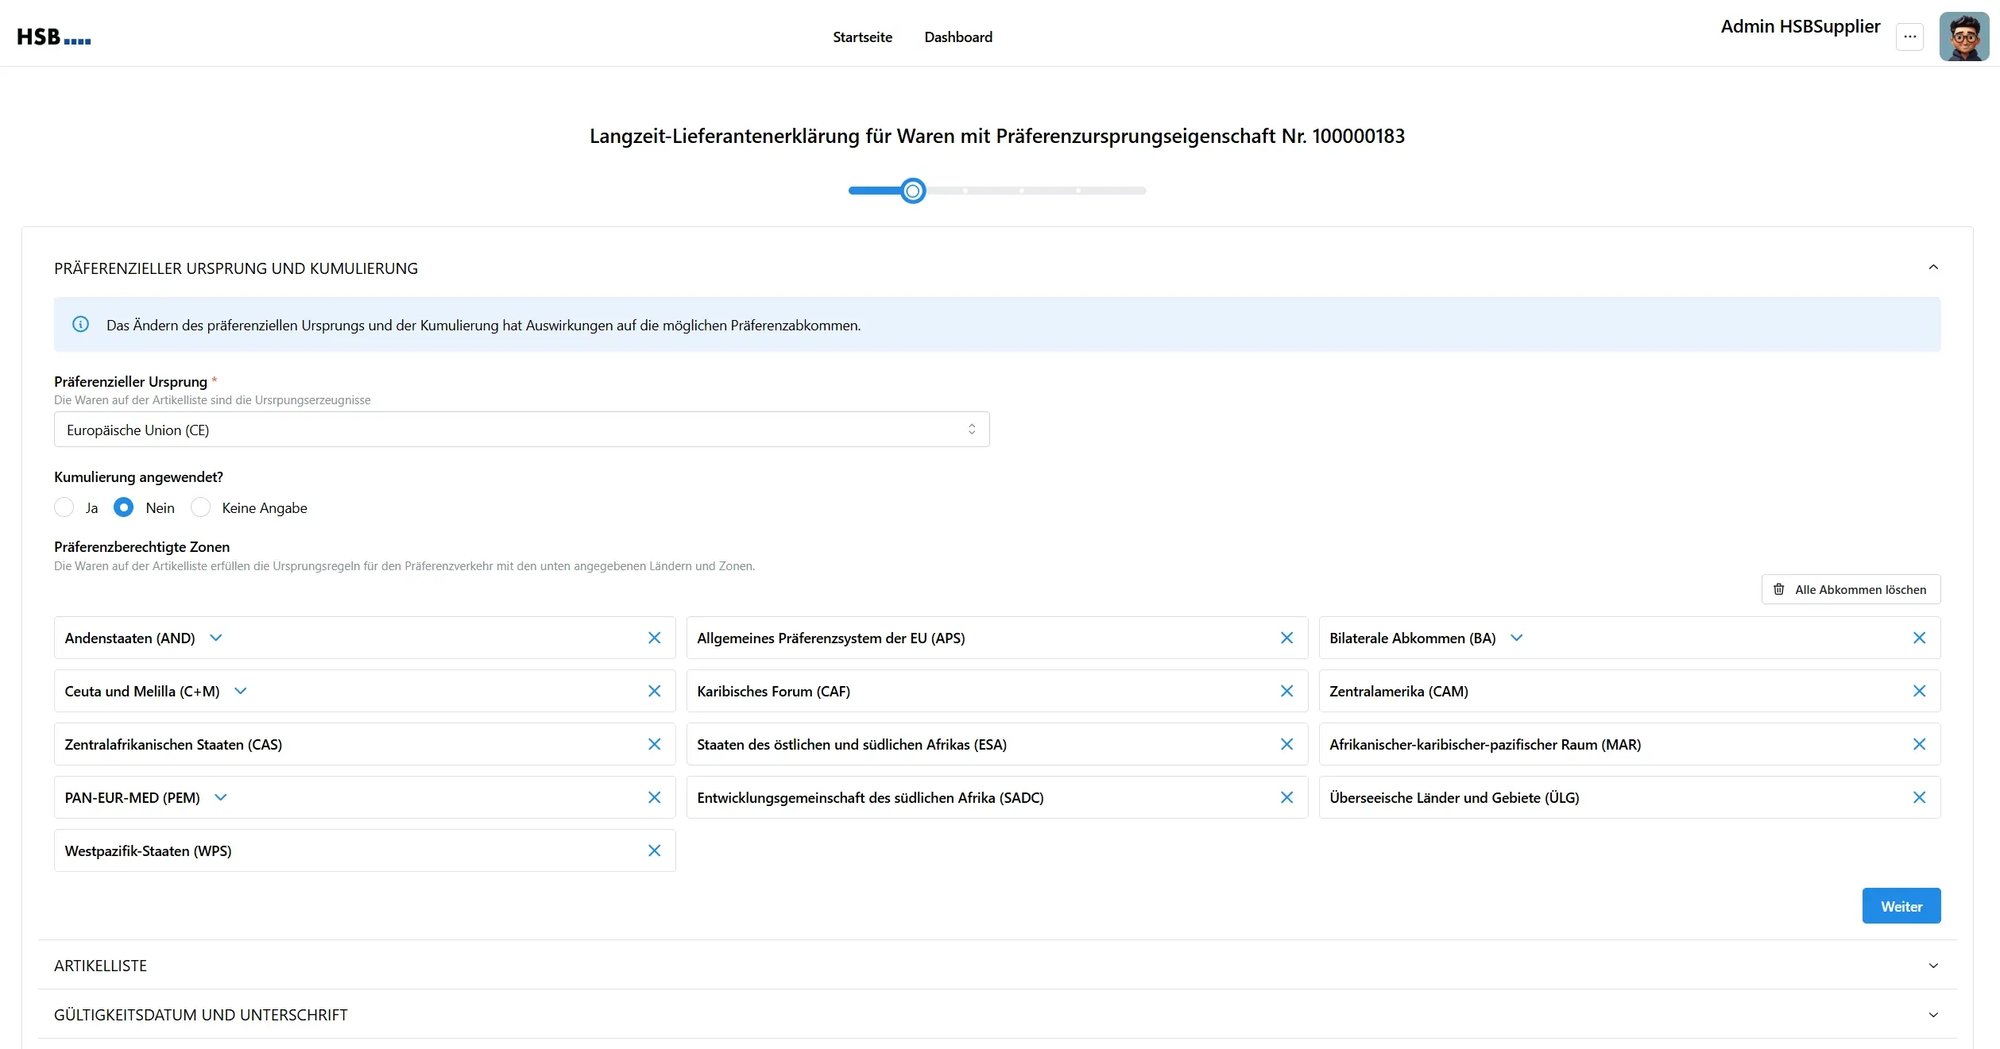Expand the Bilaterale Abkommen (BA) dropdown
Viewport: 2000px width, 1049px height.
(1517, 637)
